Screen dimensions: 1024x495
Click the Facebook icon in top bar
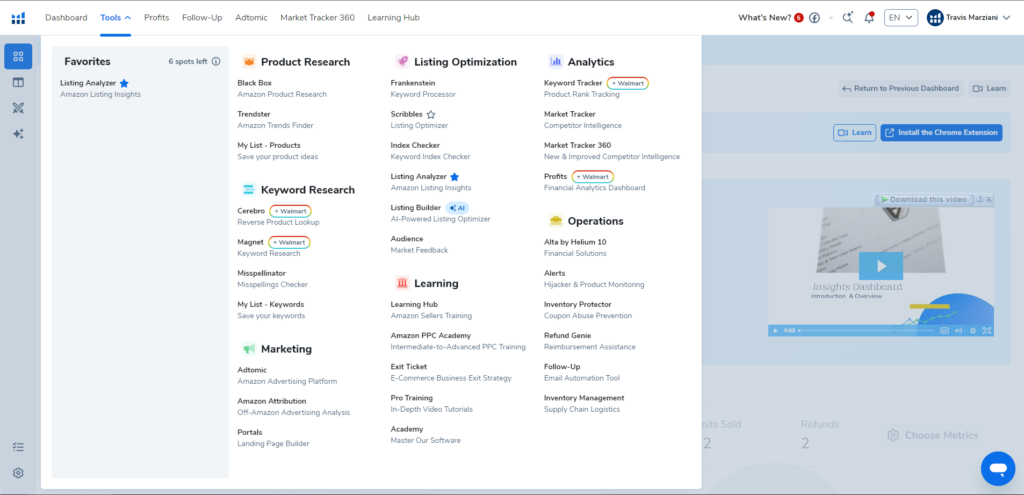tap(814, 18)
